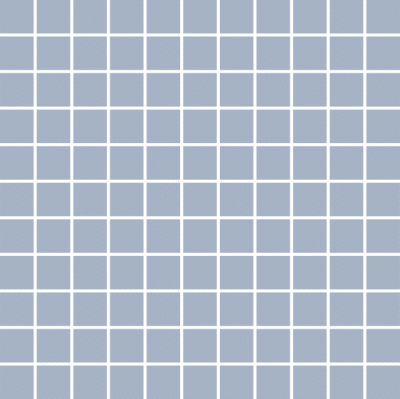Image resolution: width=400 pixels, height=399 pixels.
Task: Click the tenth tile in the ninth row
Action: [347, 310]
